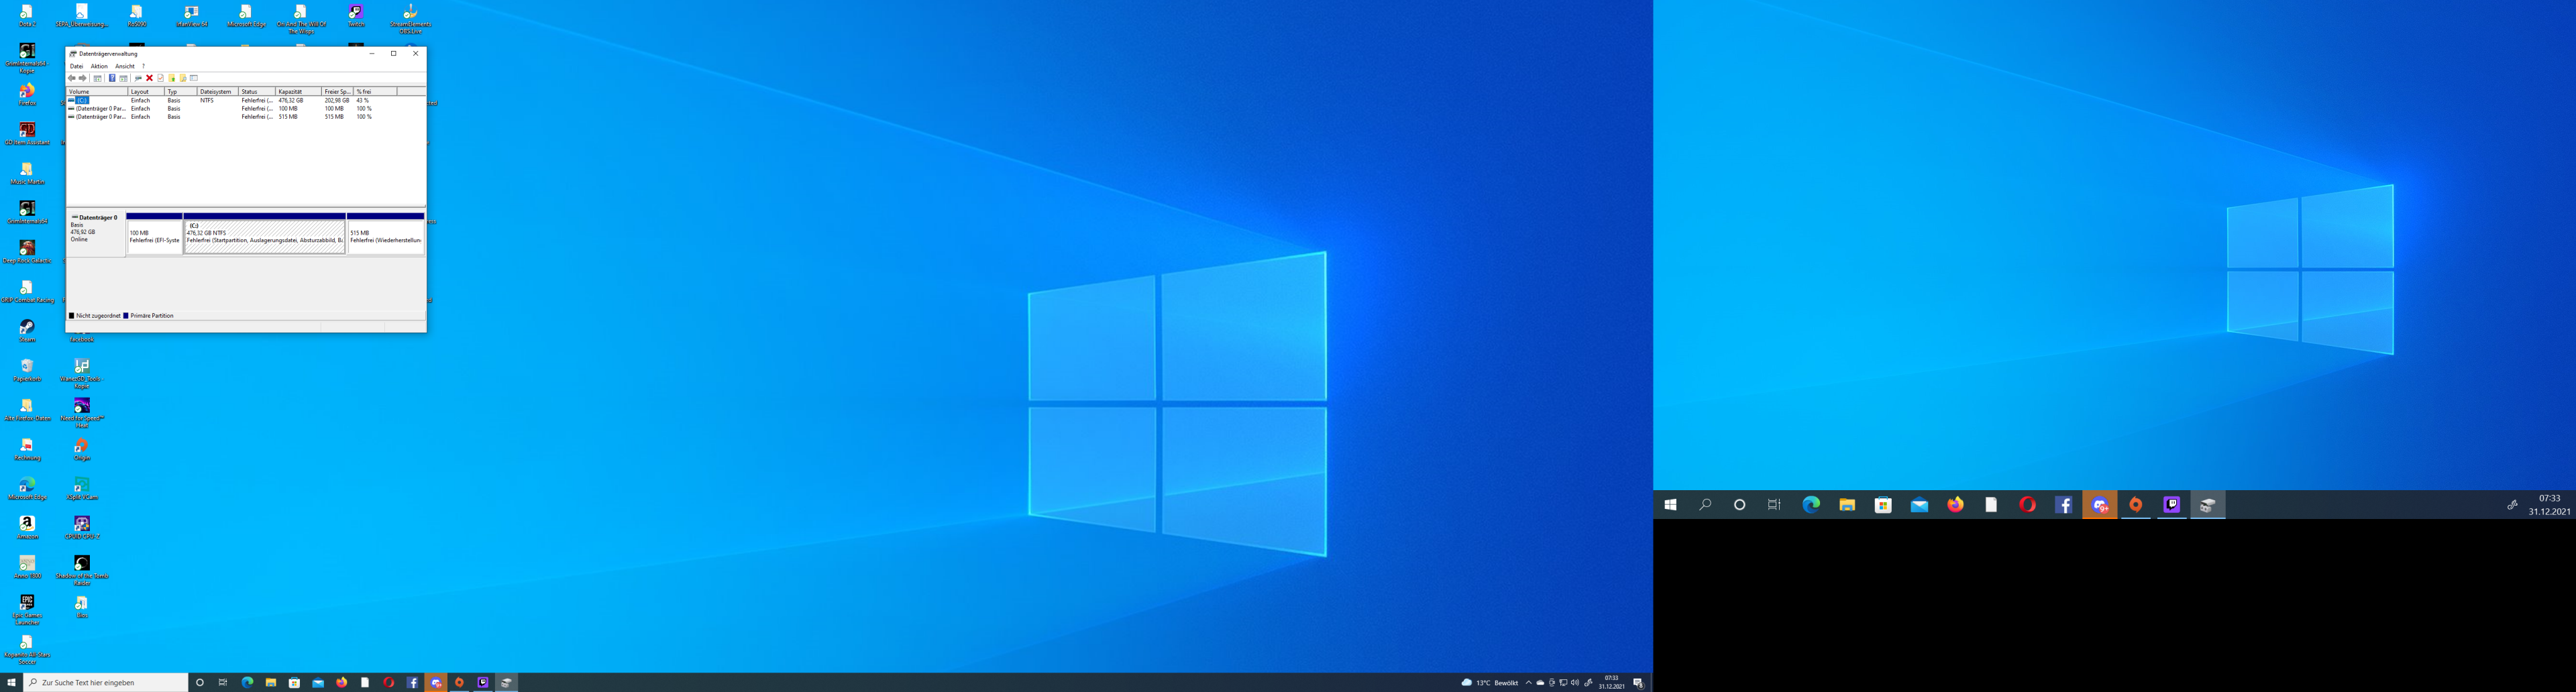Select the GD Item Assistant desktop icon
This screenshot has height=692, width=2576.
[27, 134]
